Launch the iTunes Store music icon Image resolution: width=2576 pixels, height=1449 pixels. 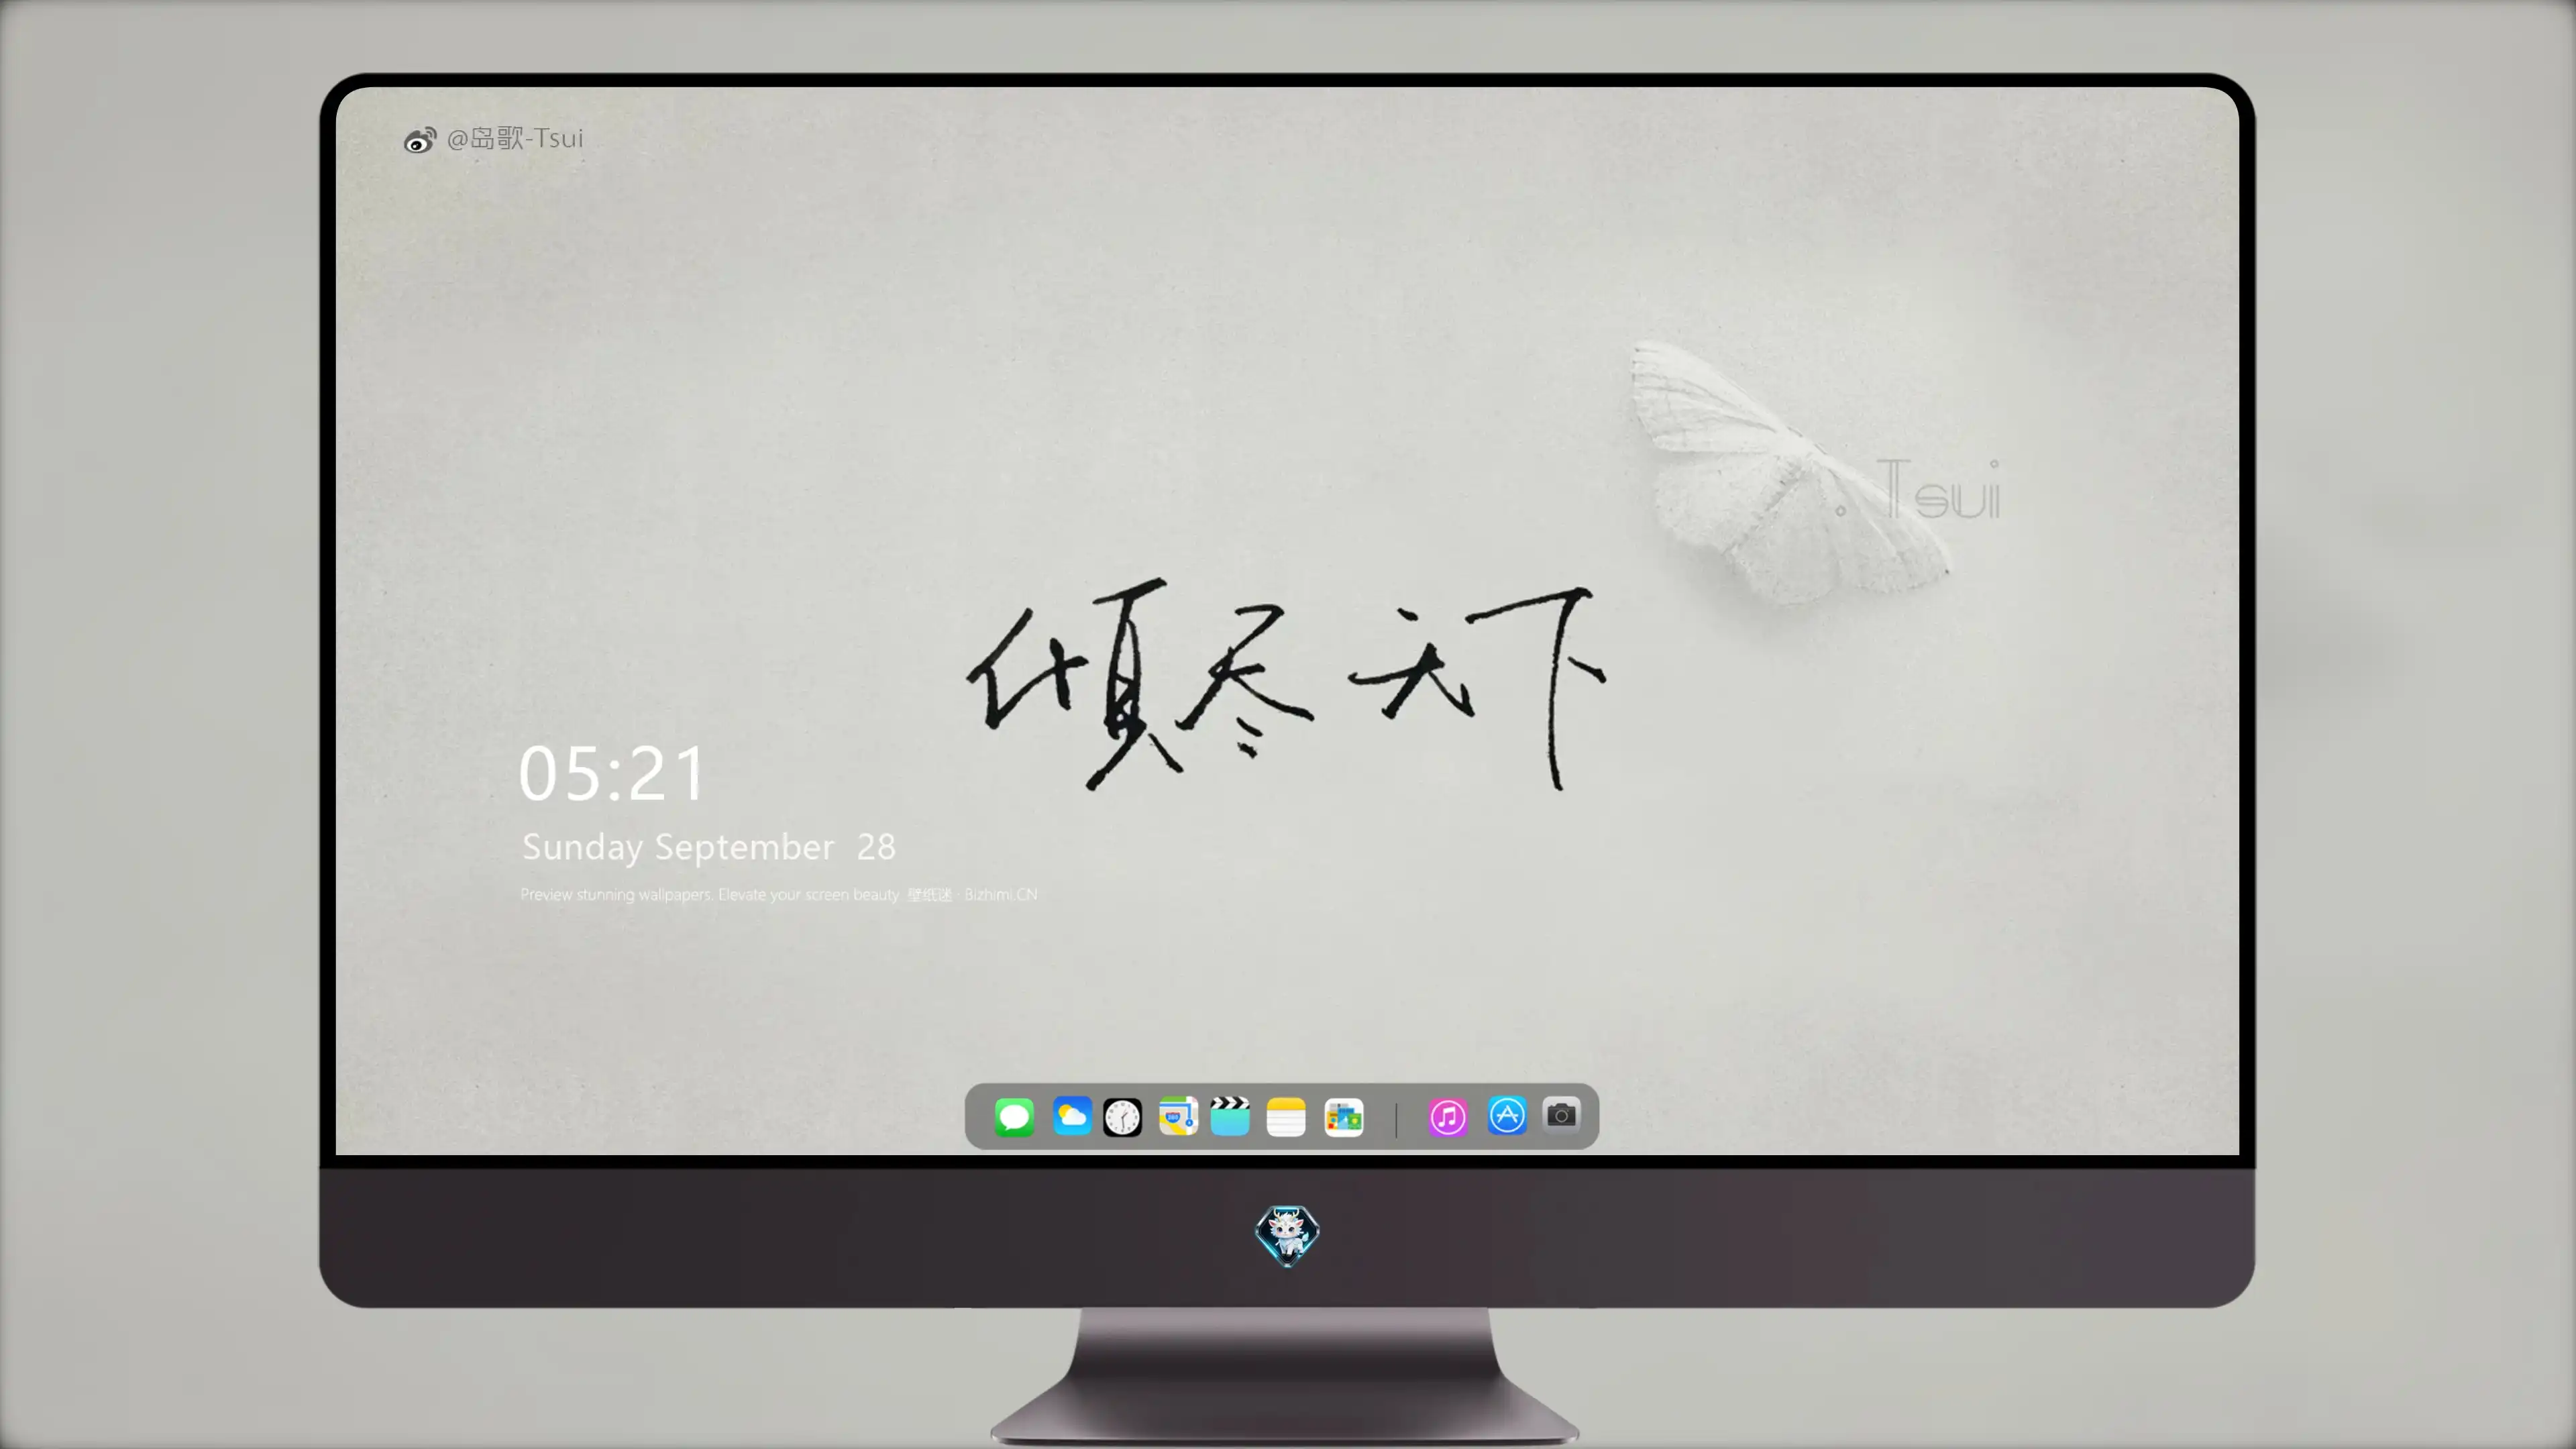coord(1448,1117)
